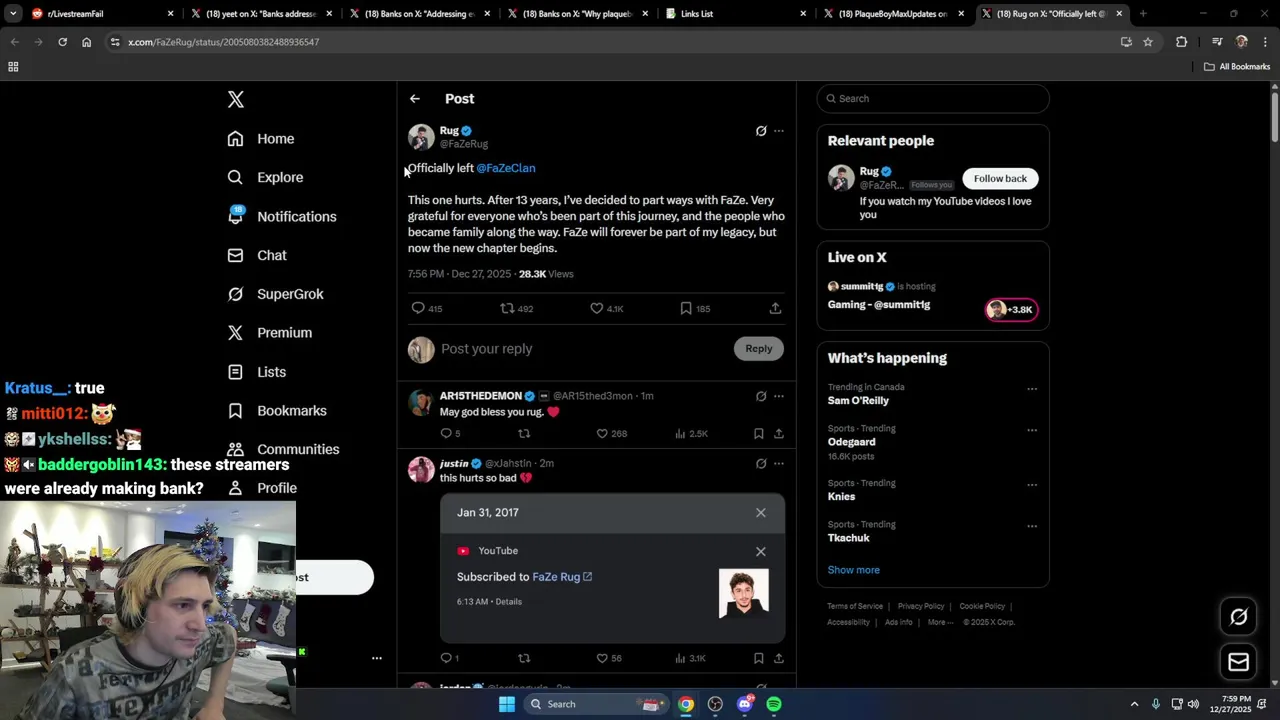Open the Grok floating button

tap(1238, 617)
